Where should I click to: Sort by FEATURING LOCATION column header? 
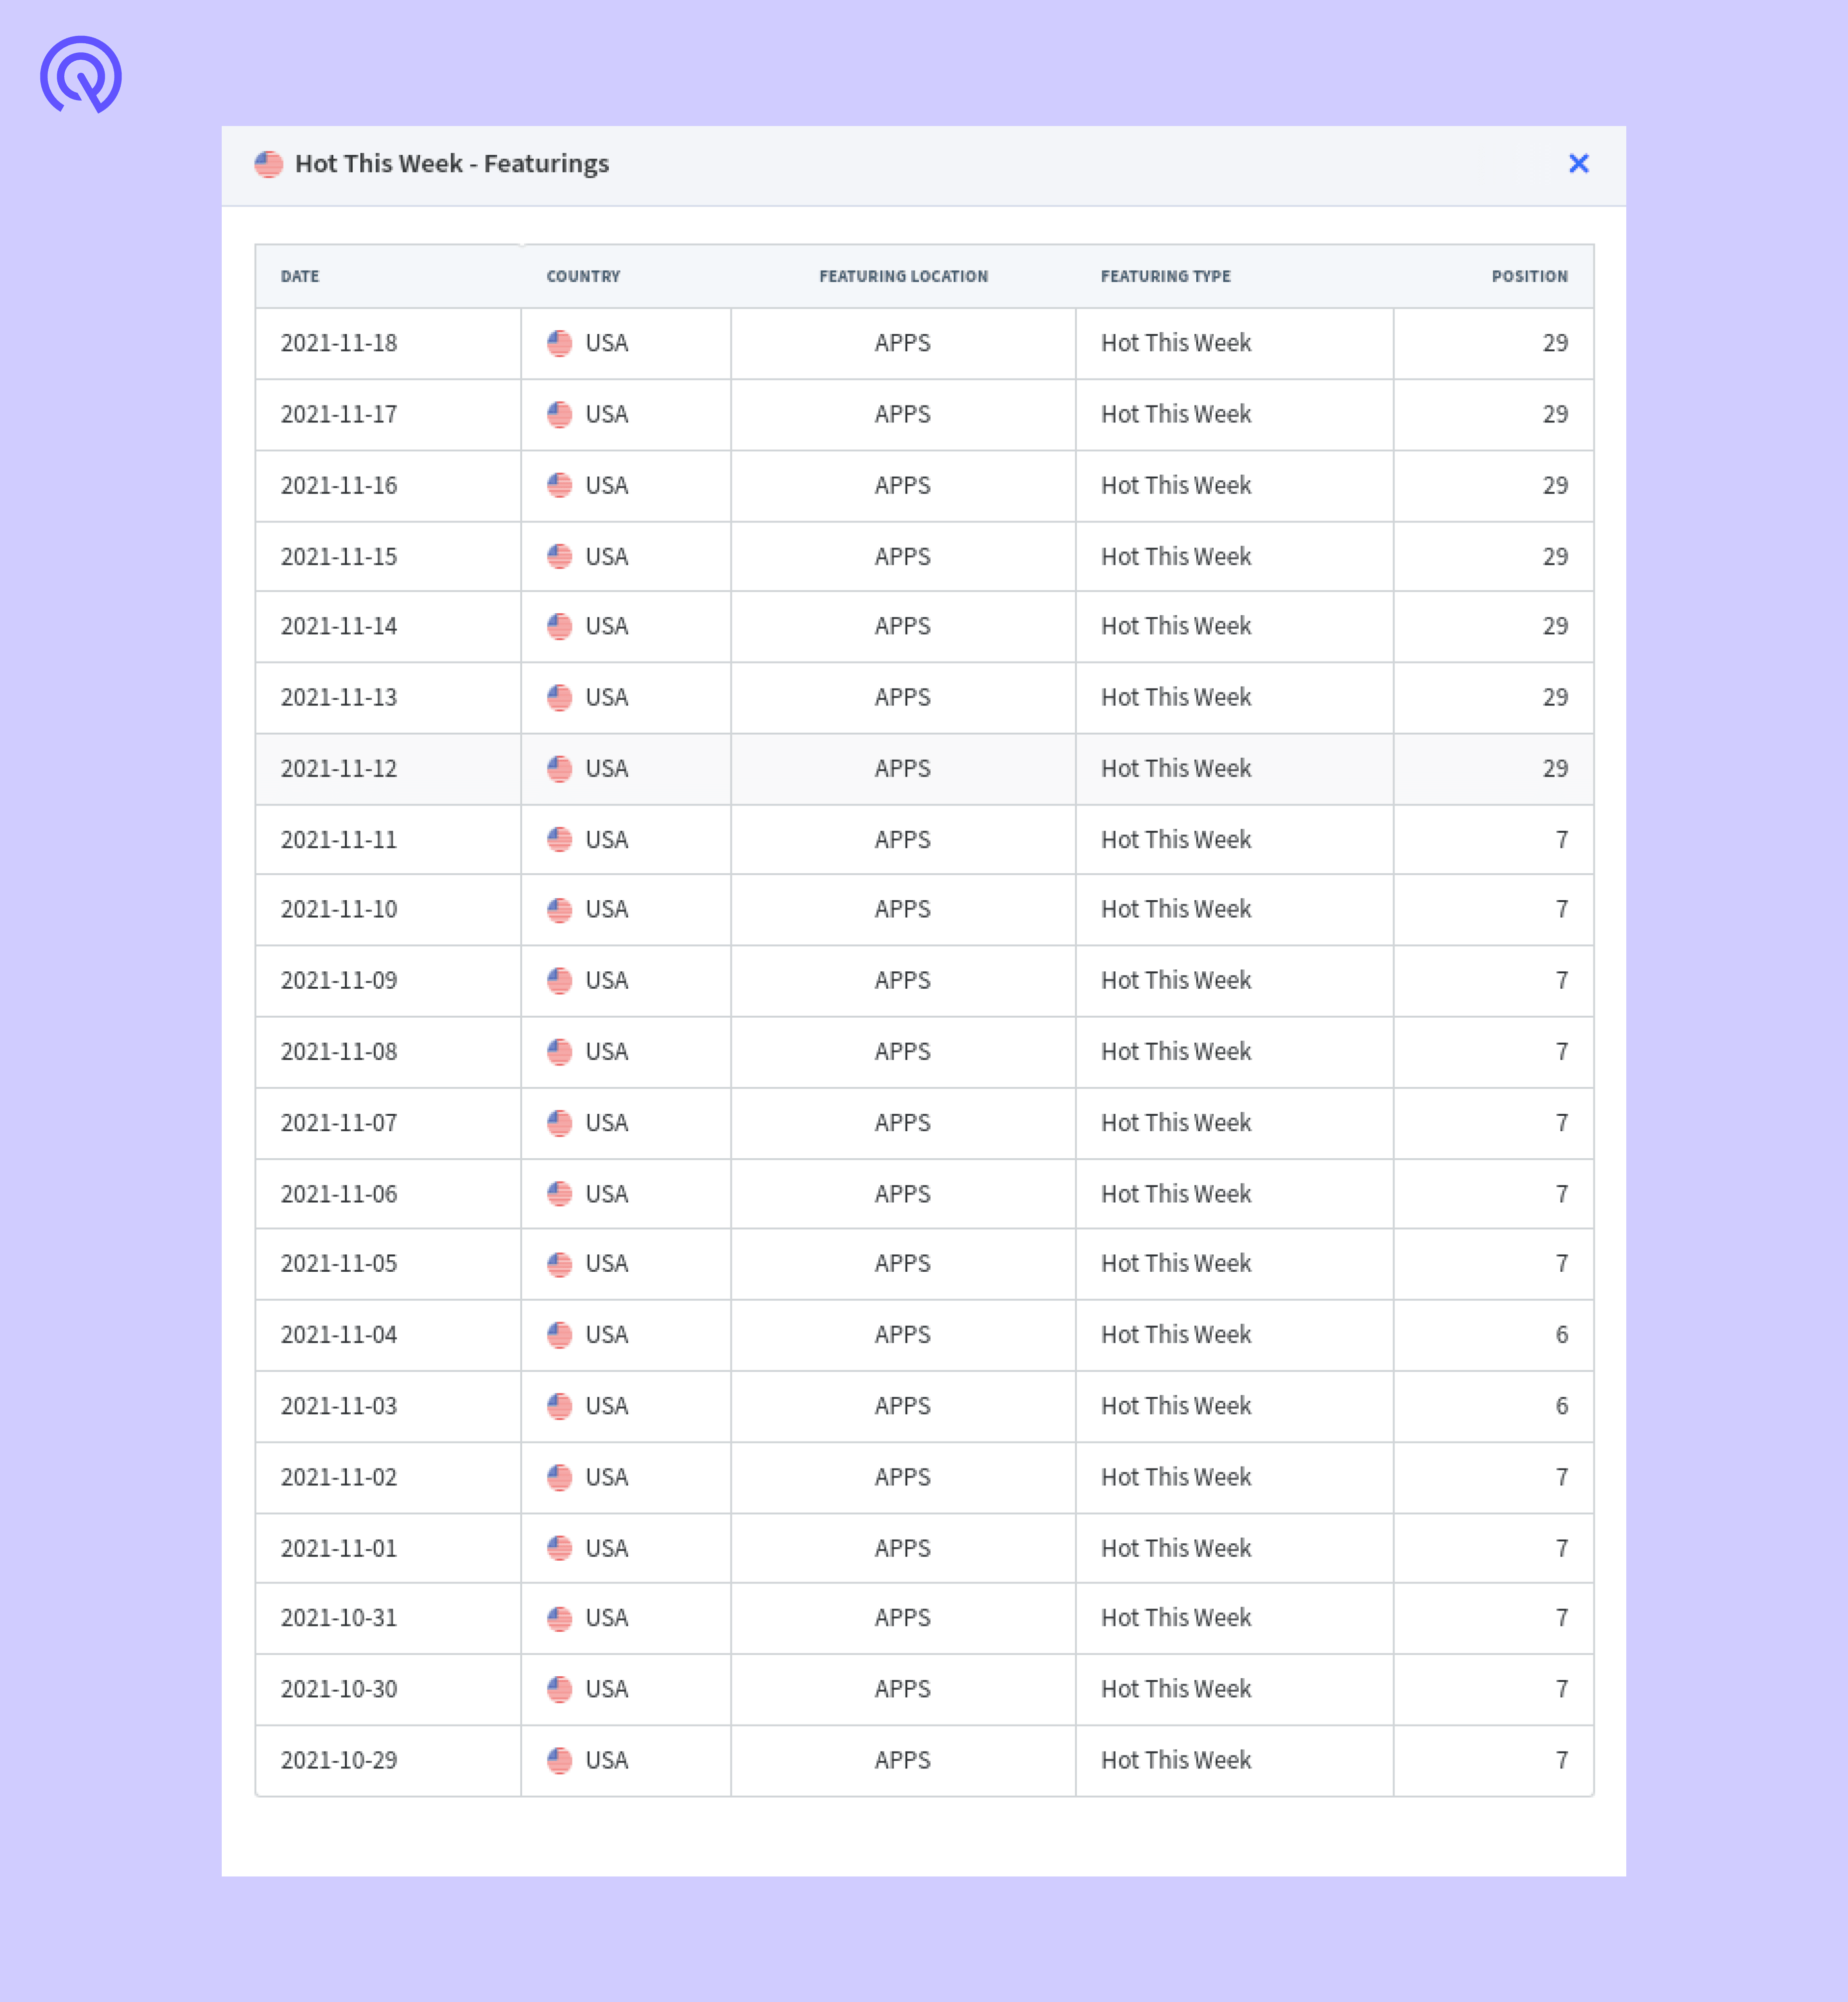tap(903, 276)
